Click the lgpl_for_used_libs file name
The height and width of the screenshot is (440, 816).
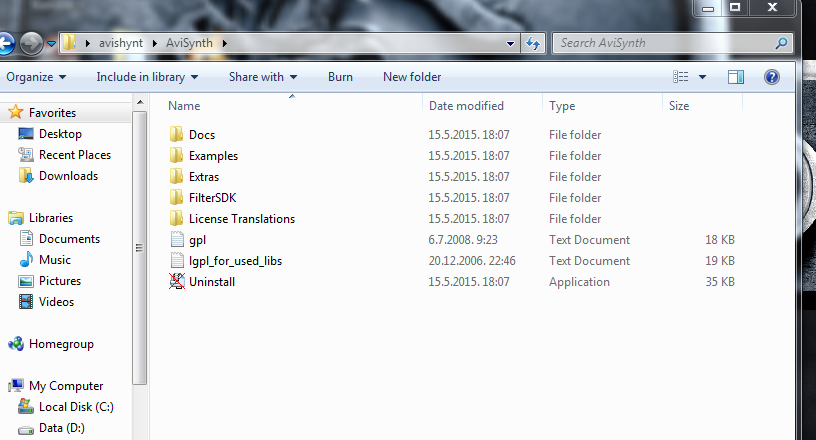(235, 261)
